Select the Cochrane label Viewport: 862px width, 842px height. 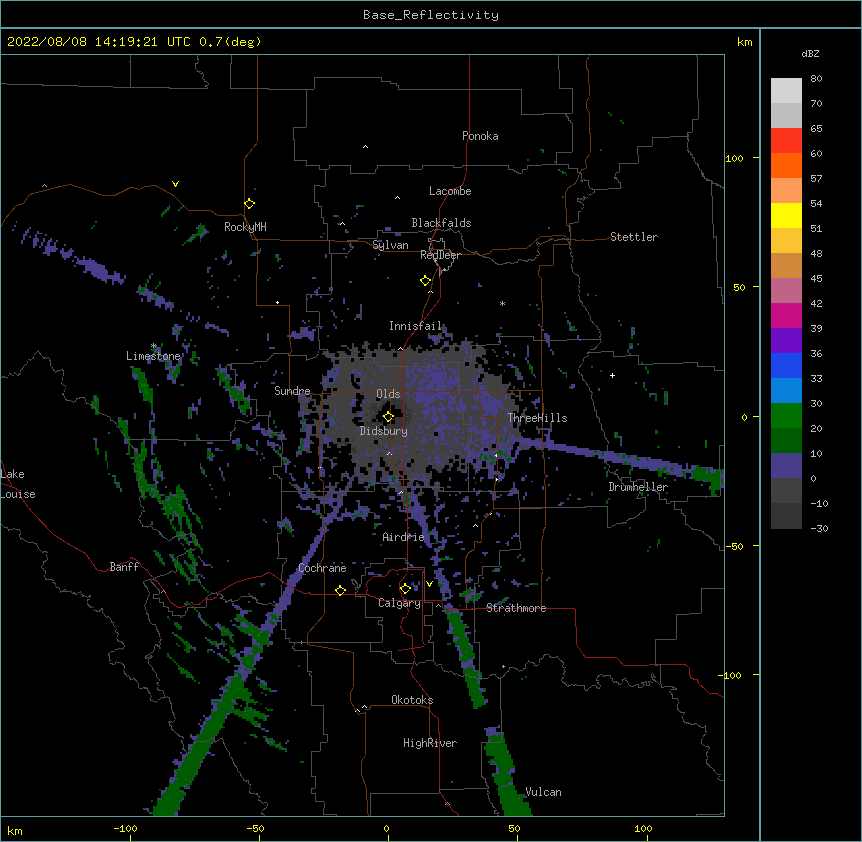322,568
